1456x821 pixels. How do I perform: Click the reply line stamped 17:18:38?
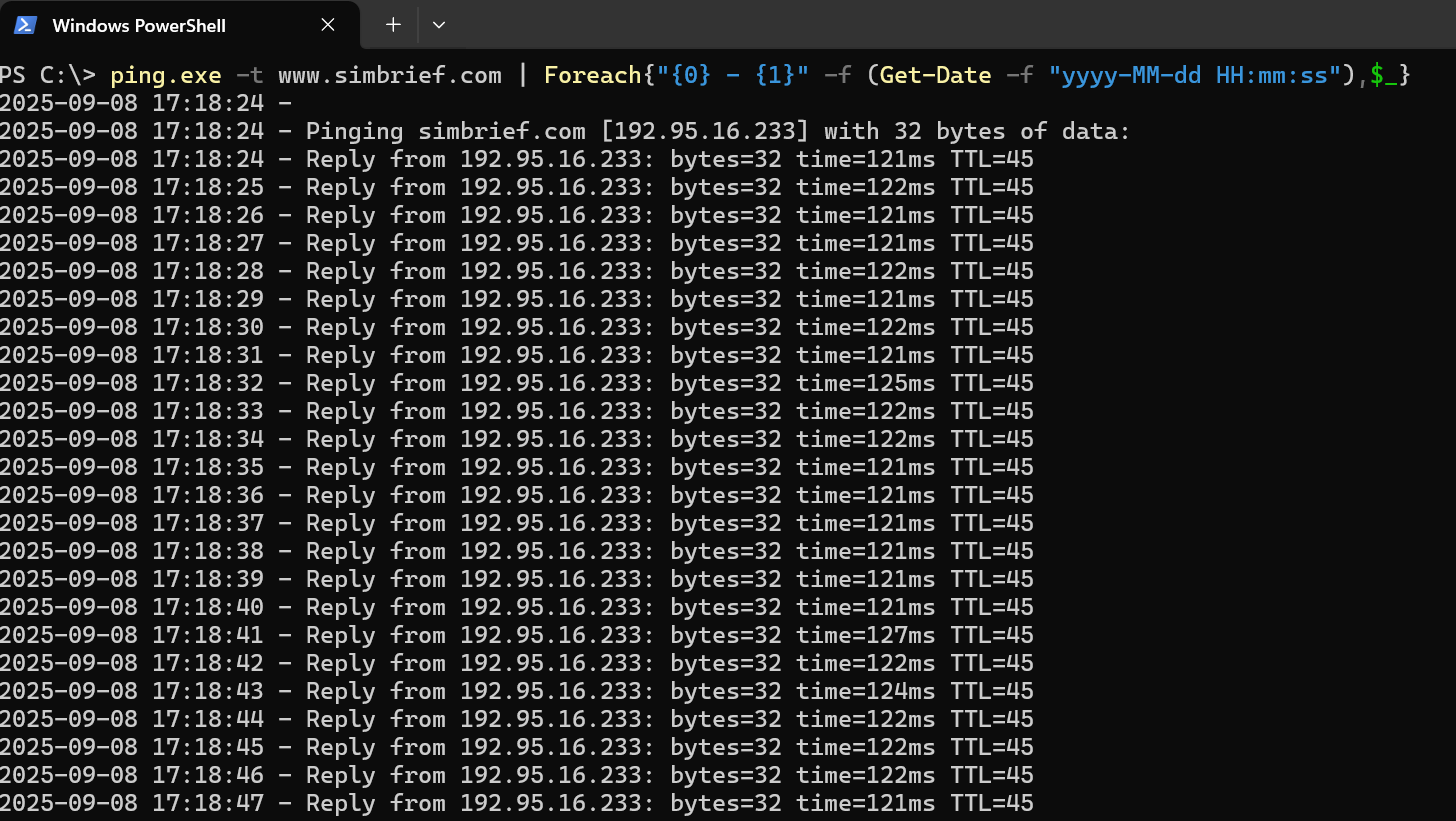(x=517, y=551)
